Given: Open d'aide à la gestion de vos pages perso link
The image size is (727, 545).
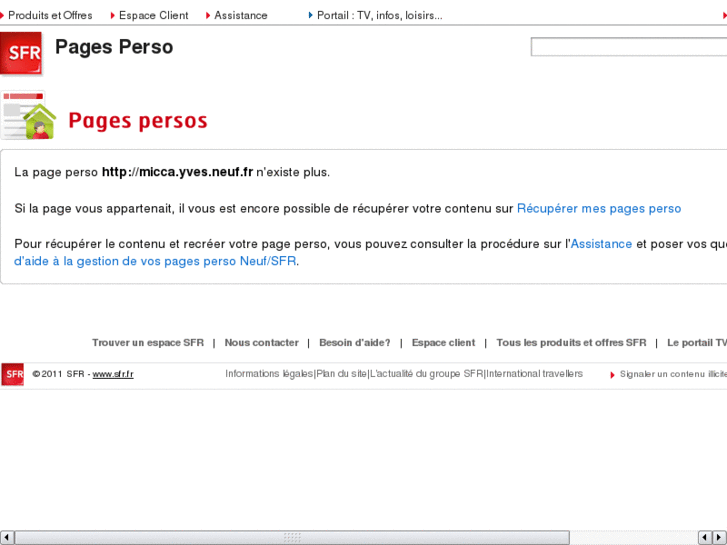Looking at the screenshot, I should click(155, 261).
